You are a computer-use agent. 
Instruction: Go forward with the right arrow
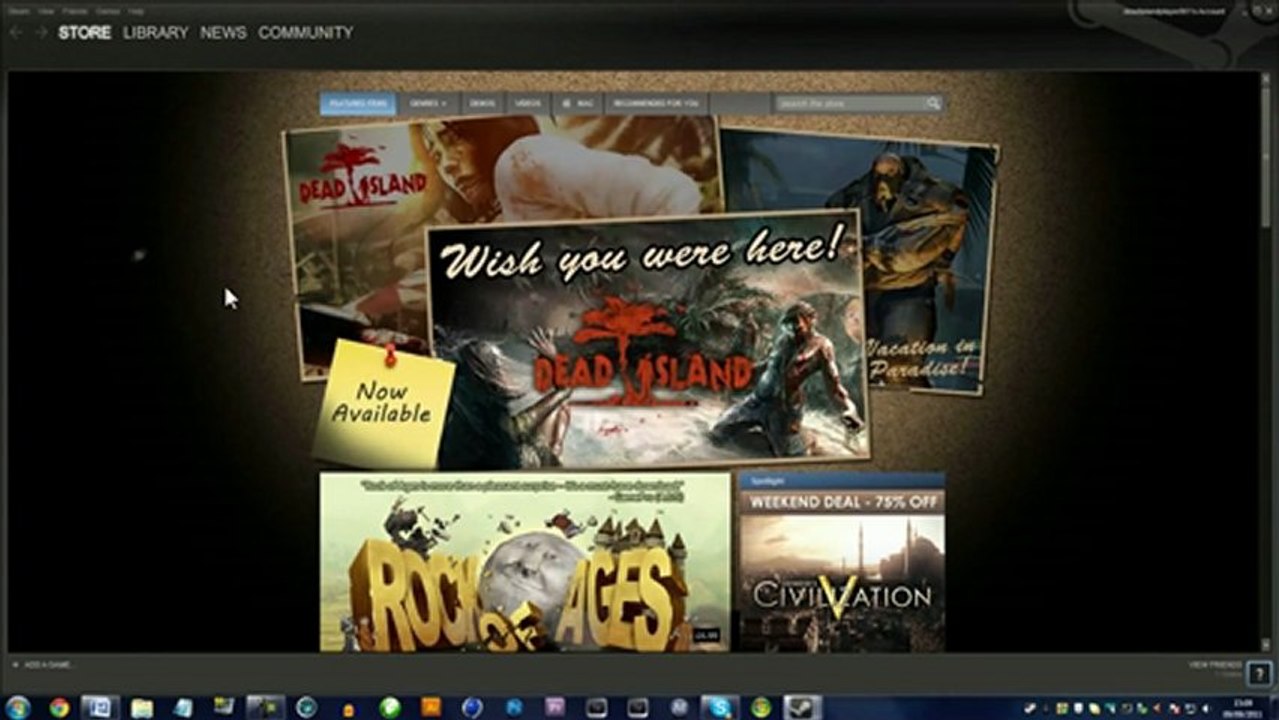pyautogui.click(x=41, y=32)
